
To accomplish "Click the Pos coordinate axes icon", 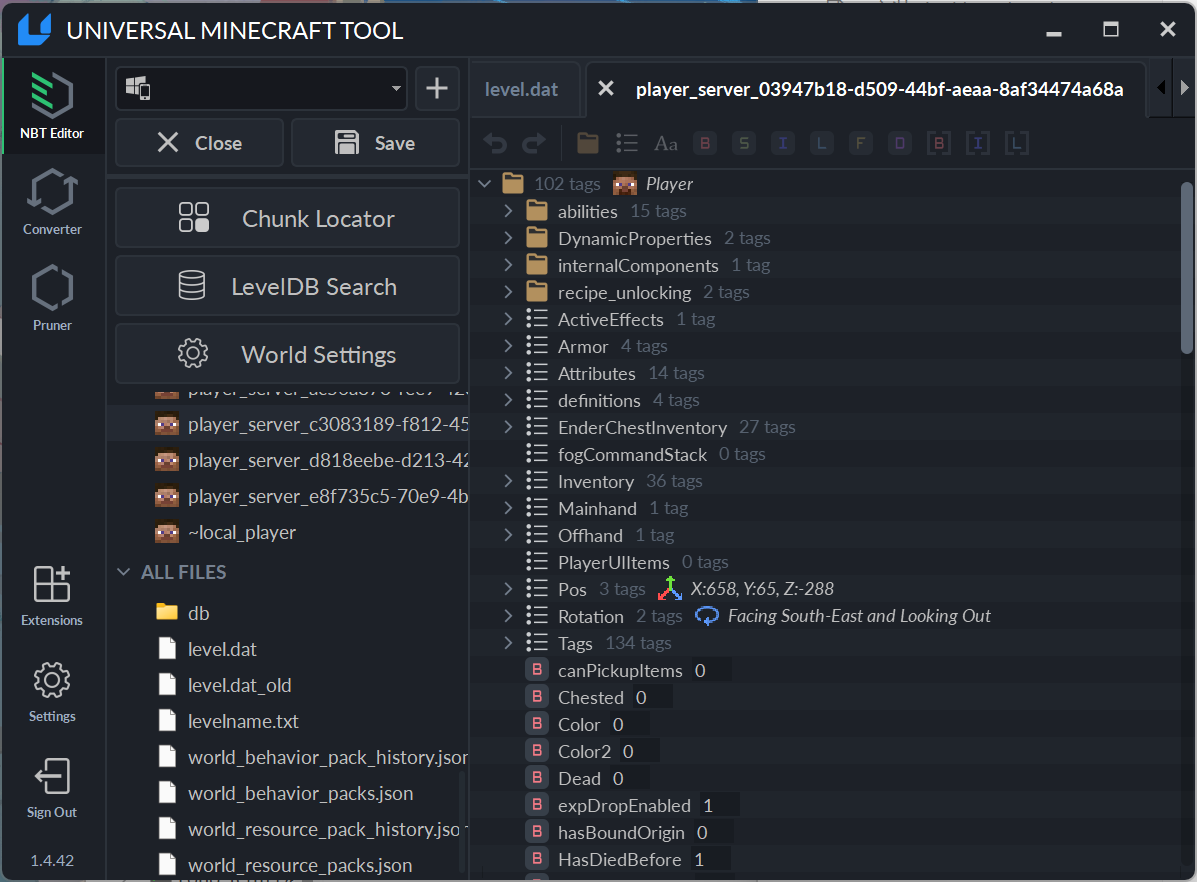I will coord(669,589).
